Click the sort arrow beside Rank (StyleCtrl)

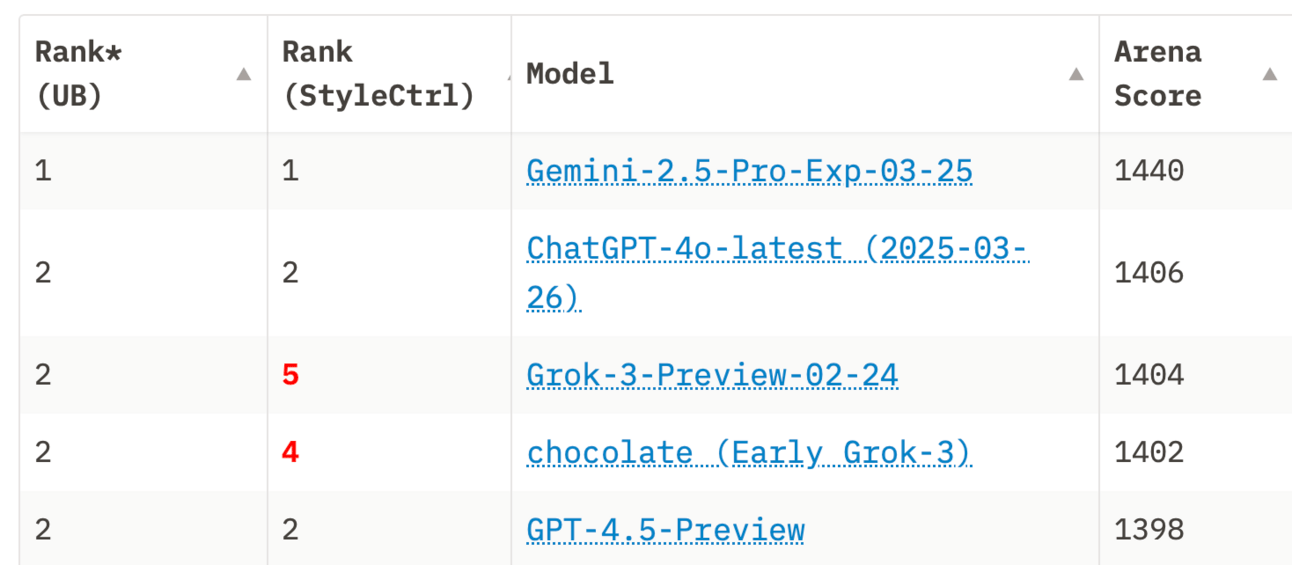pos(509,74)
